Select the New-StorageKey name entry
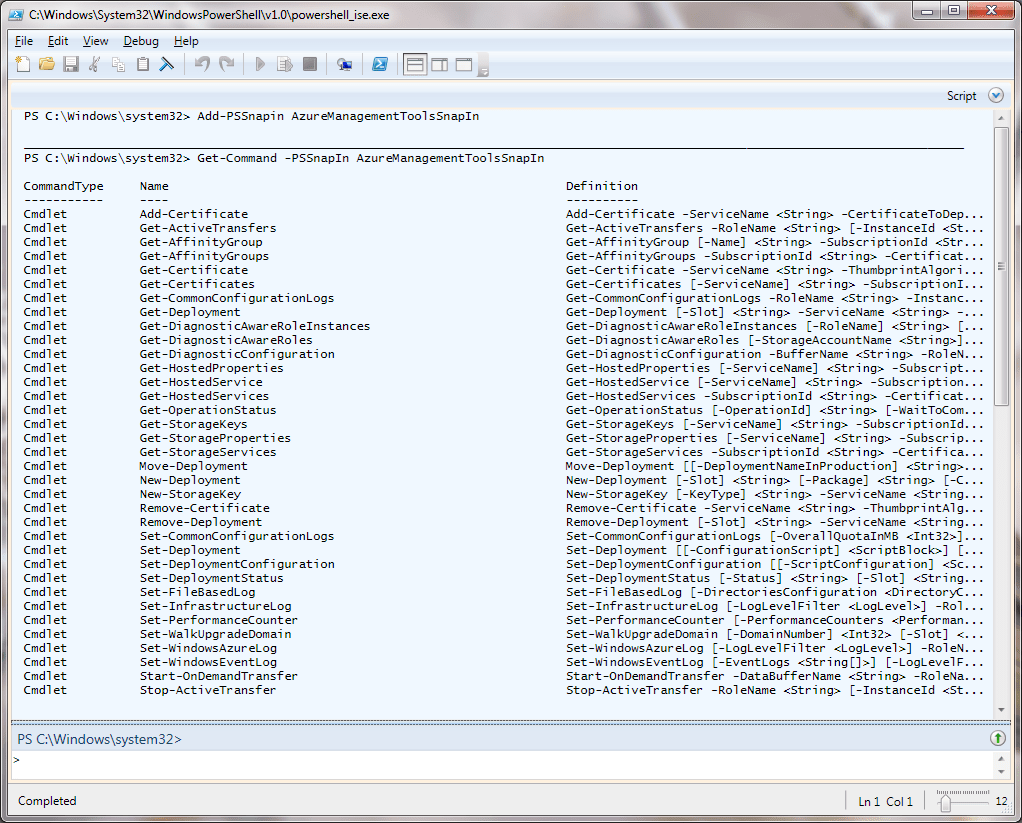Image resolution: width=1022 pixels, height=823 pixels. coord(190,494)
